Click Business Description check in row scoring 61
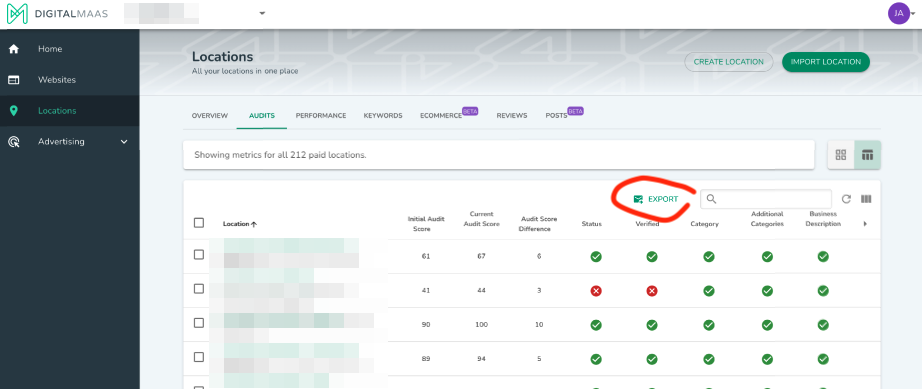 823,256
